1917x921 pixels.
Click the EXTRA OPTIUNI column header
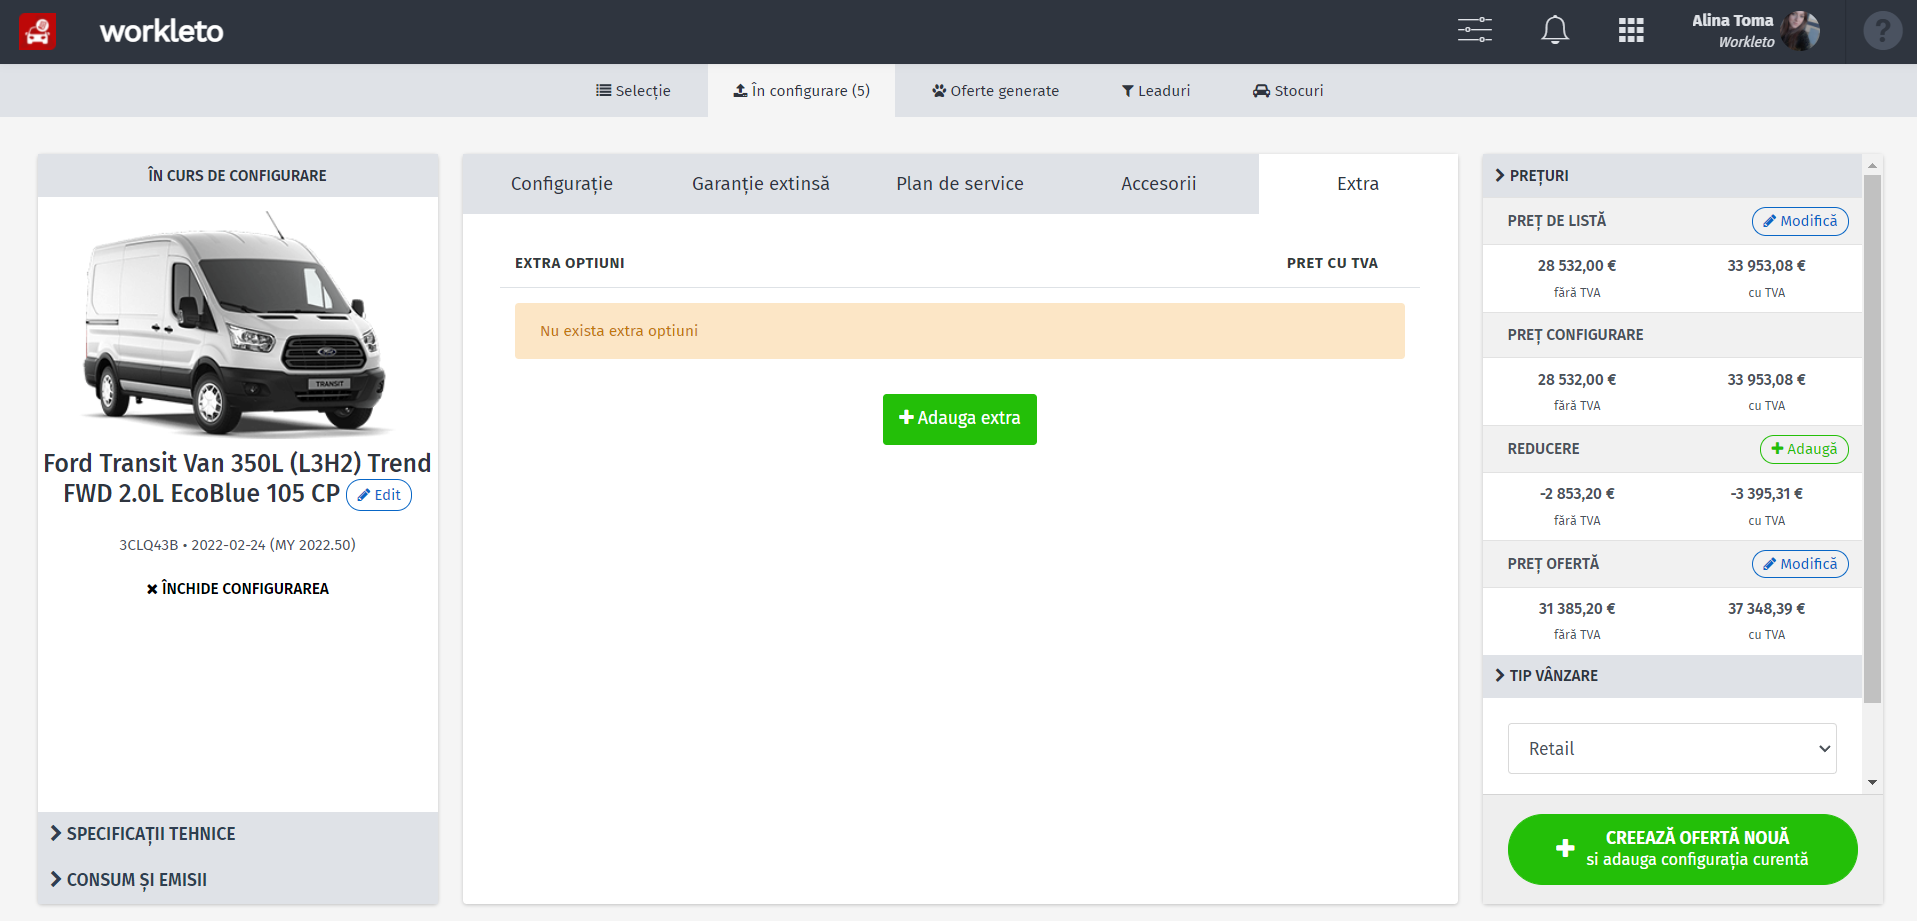coord(570,263)
